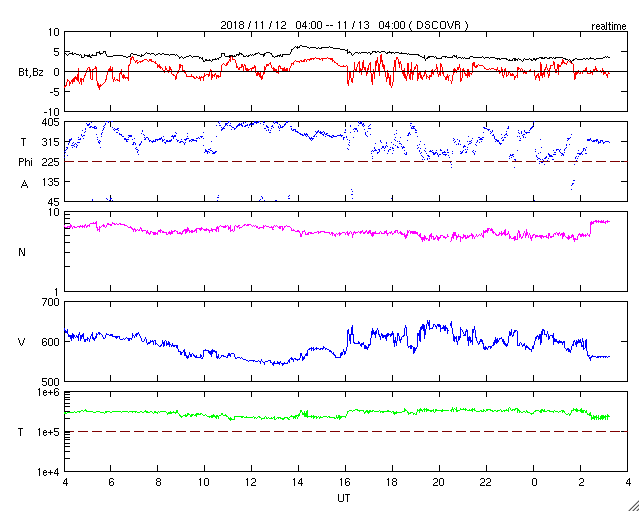Click the '2' hour tick on the time axis
This screenshot has height=512, width=640.
coord(581,483)
